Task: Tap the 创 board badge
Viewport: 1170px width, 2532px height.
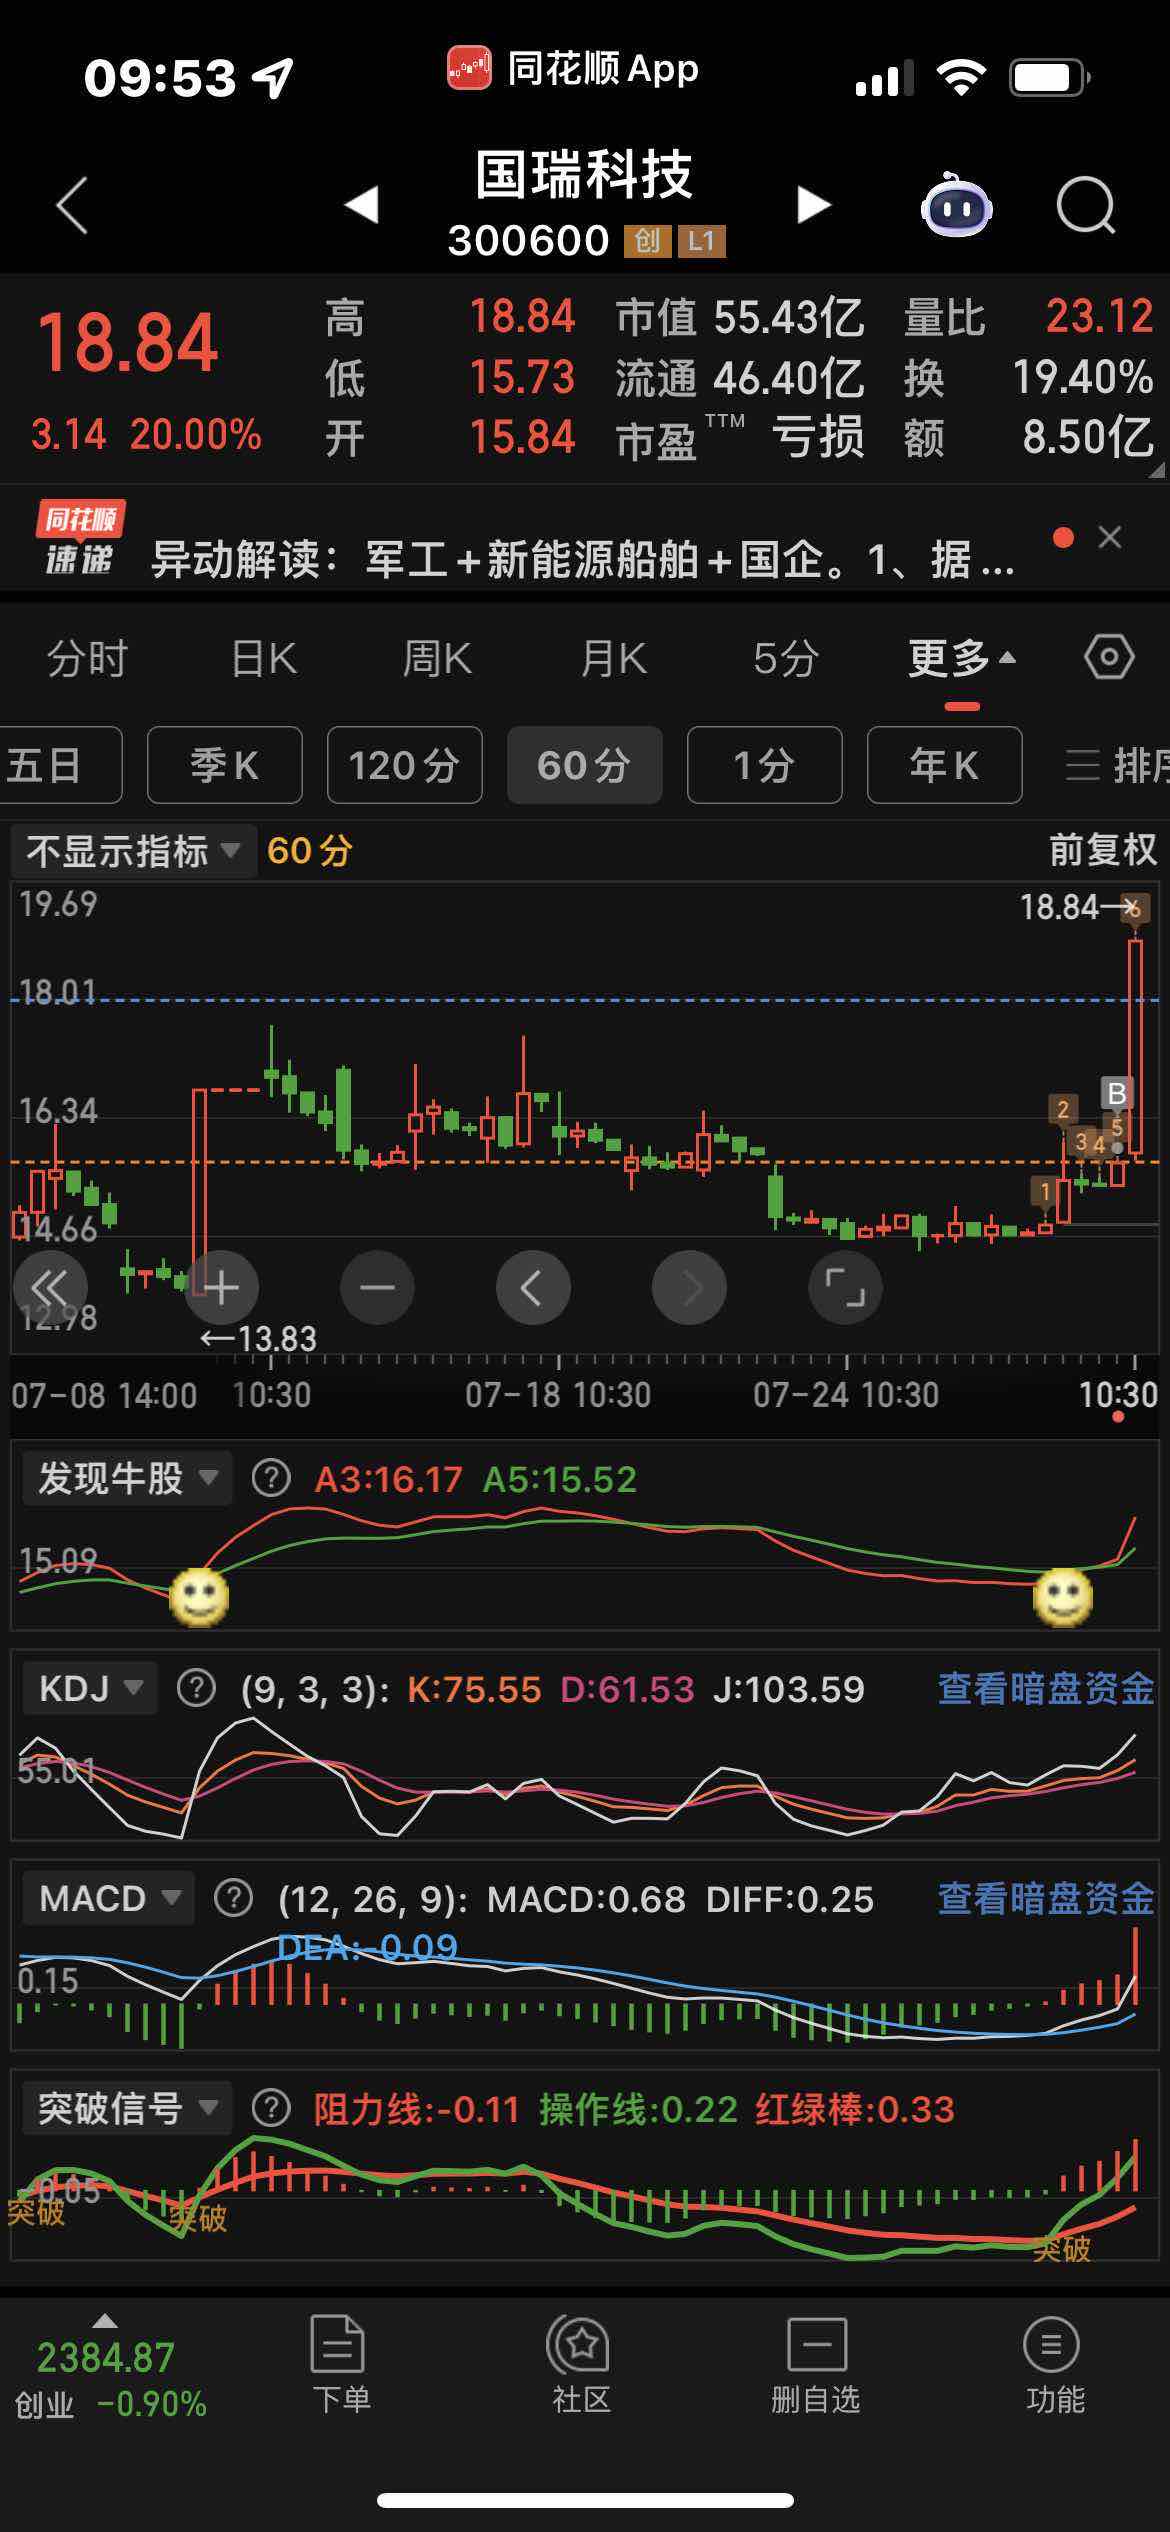Action: tap(647, 241)
